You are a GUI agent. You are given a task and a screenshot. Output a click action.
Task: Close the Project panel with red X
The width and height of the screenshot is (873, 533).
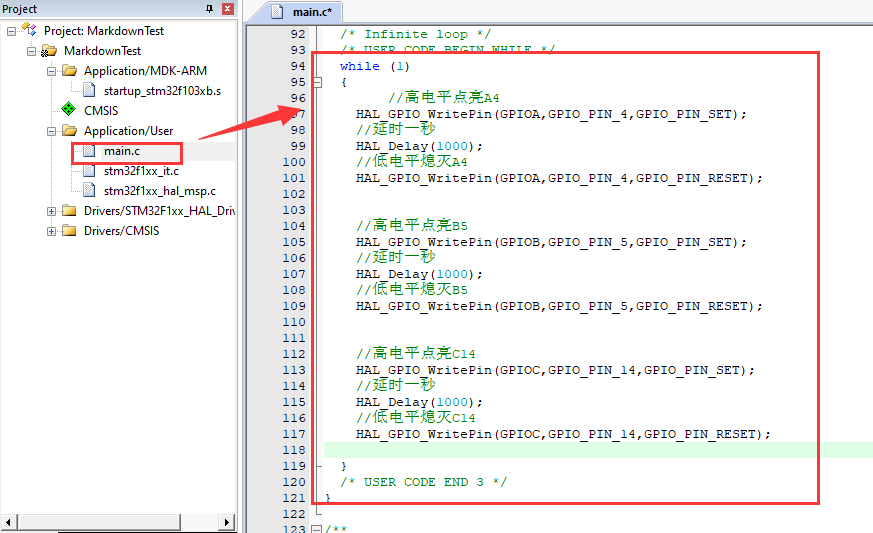point(227,8)
